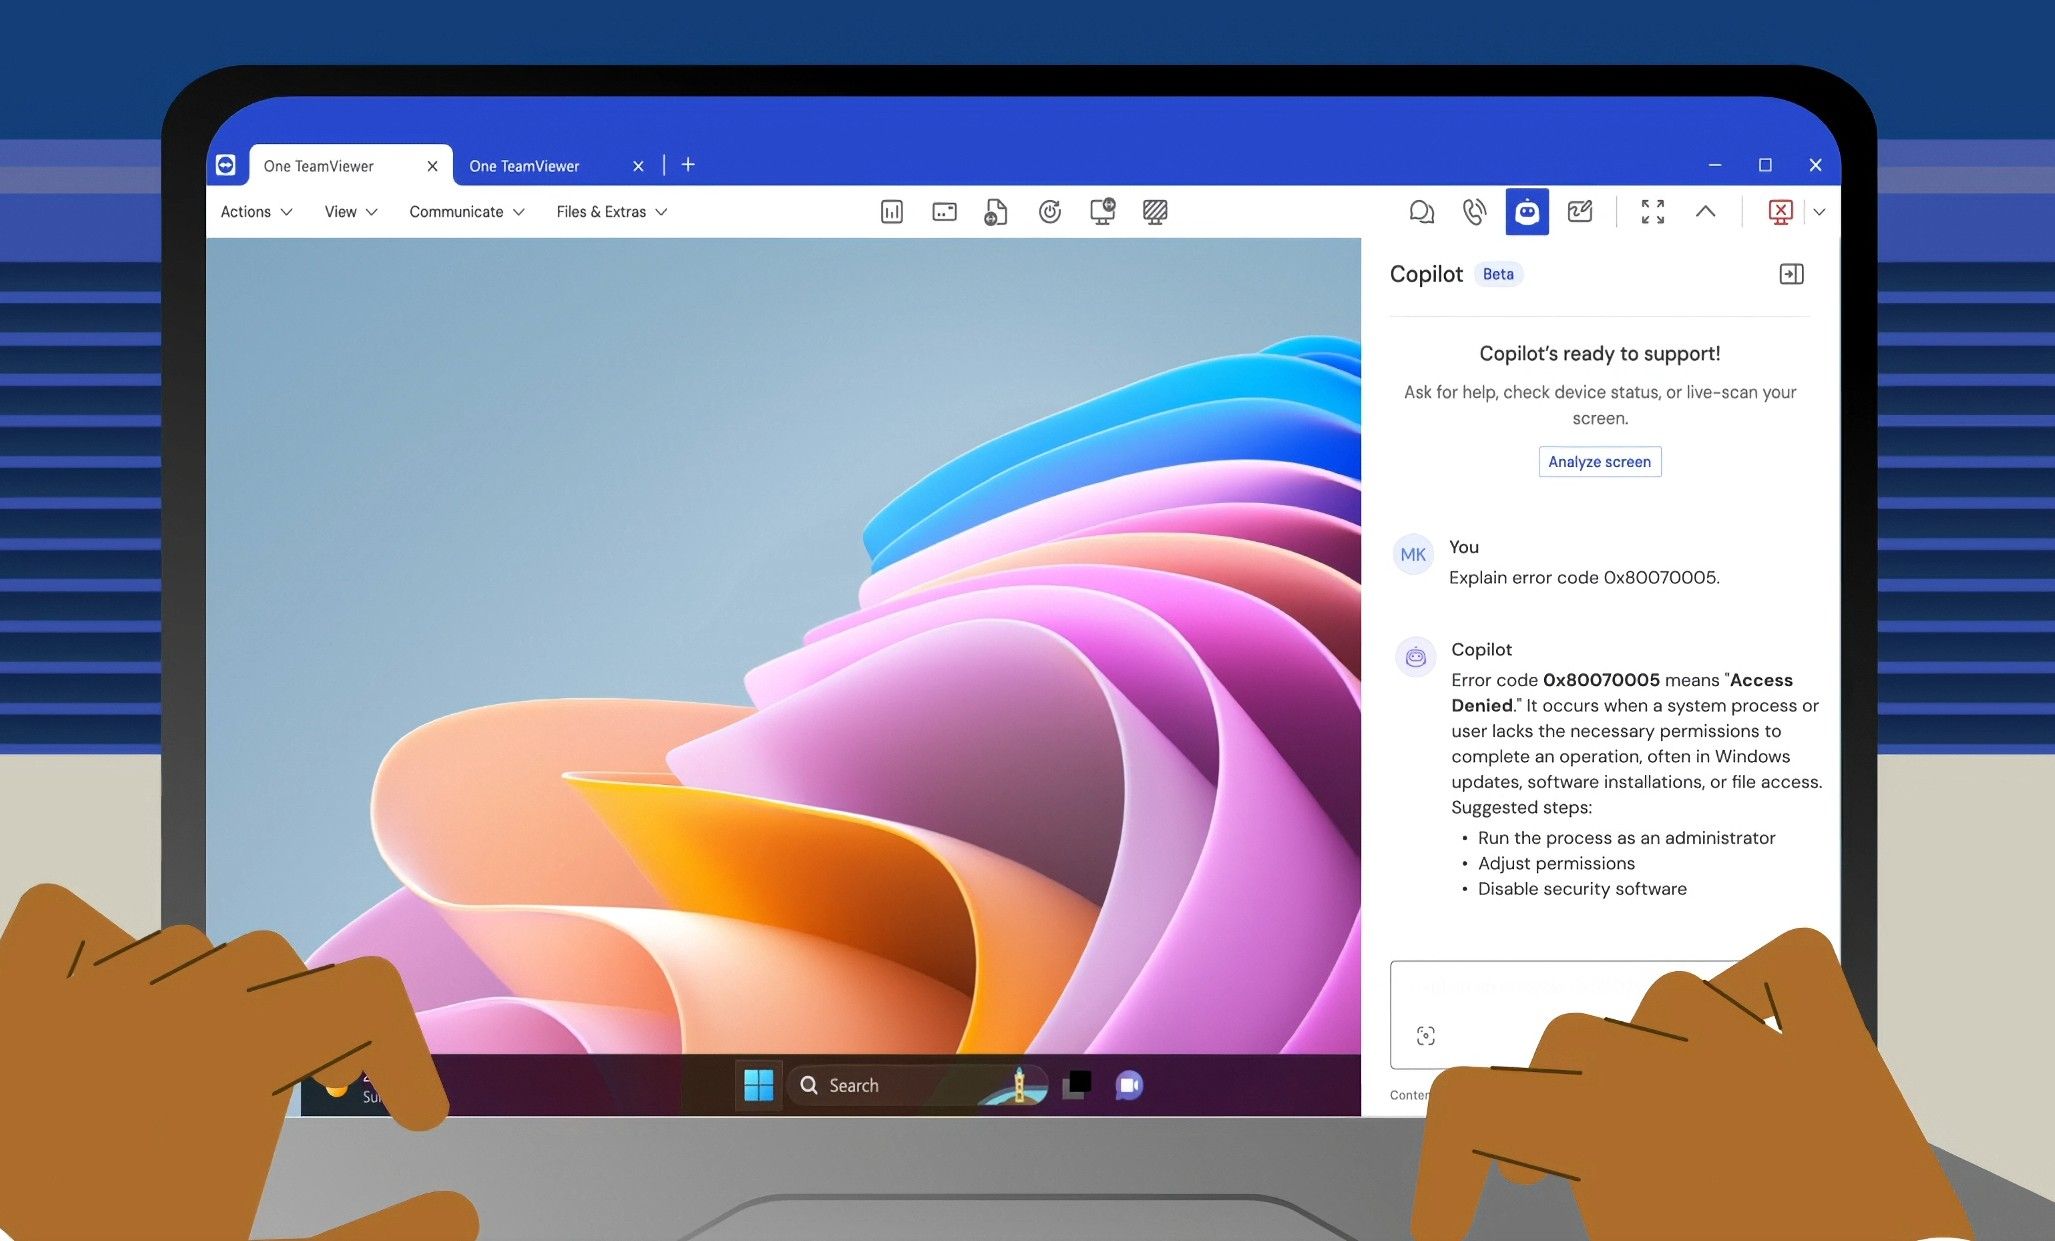Collapse the toolbar with the up chevron
This screenshot has height=1241, width=2055.
[1706, 212]
